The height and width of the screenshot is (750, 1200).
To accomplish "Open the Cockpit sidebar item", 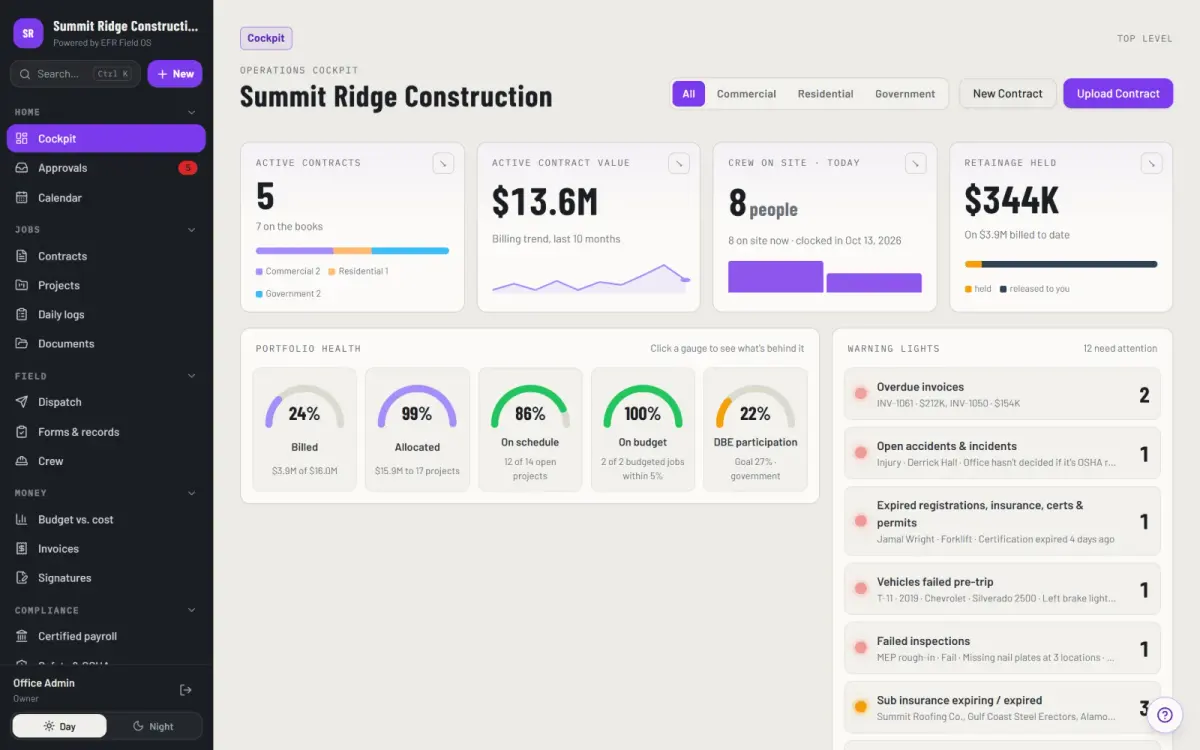I will pyautogui.click(x=106, y=138).
